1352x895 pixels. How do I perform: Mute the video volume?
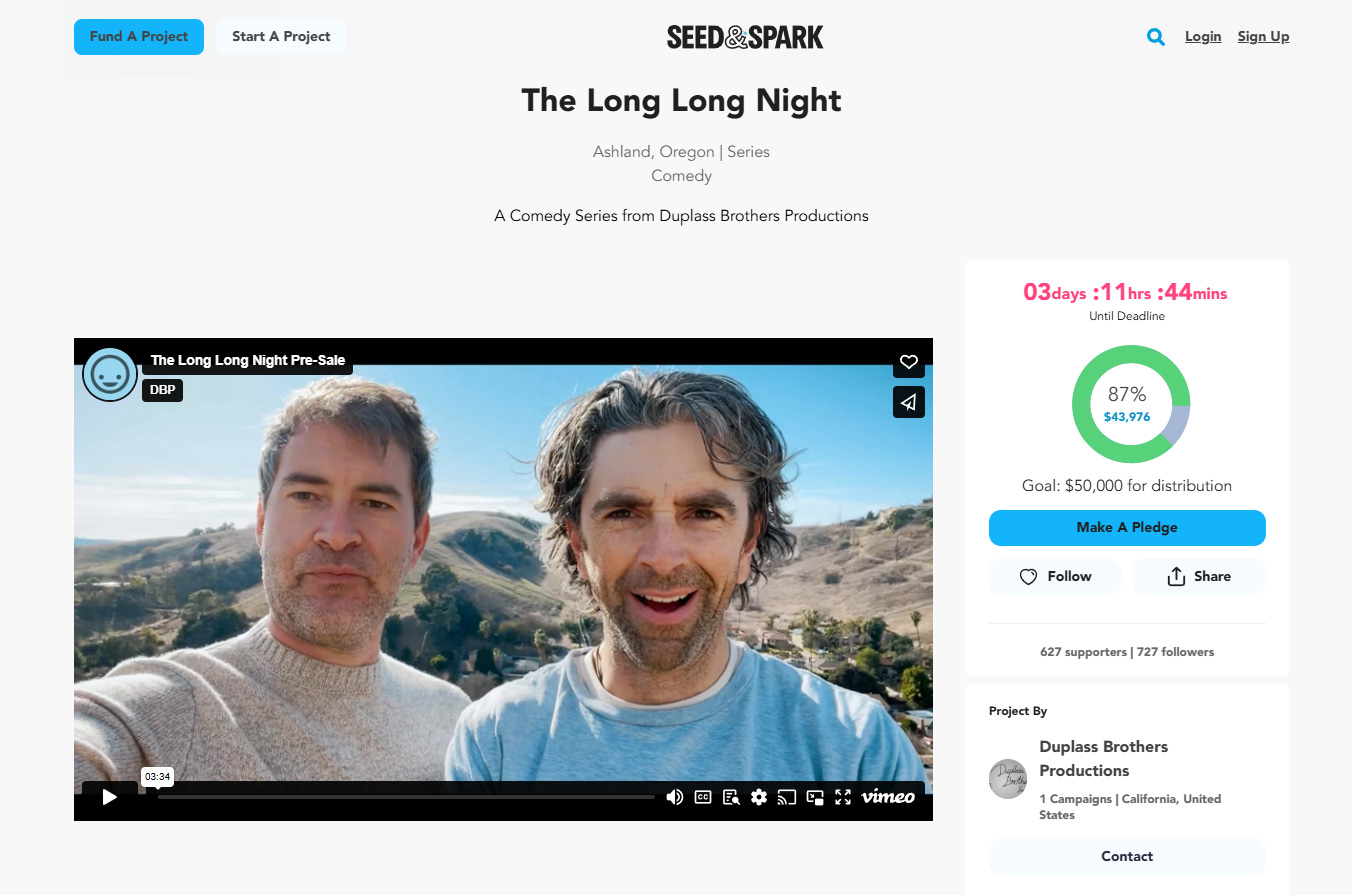tap(675, 797)
